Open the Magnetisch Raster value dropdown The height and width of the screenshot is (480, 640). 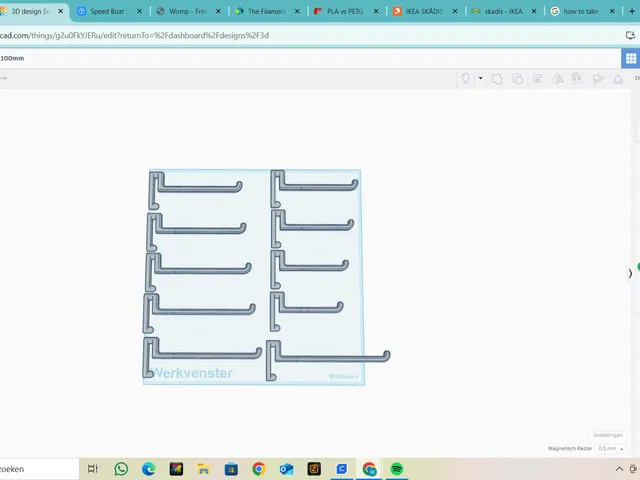(611, 449)
